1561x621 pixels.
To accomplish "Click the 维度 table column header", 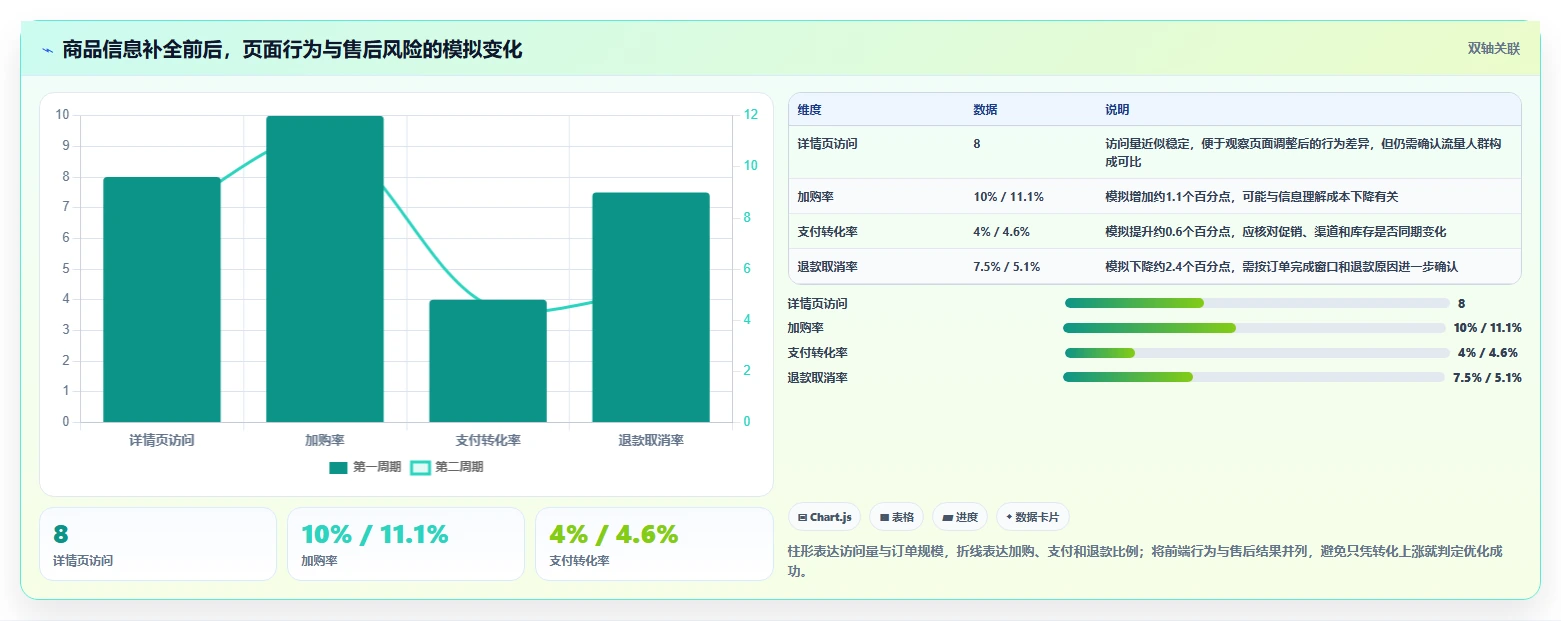I will click(x=809, y=110).
